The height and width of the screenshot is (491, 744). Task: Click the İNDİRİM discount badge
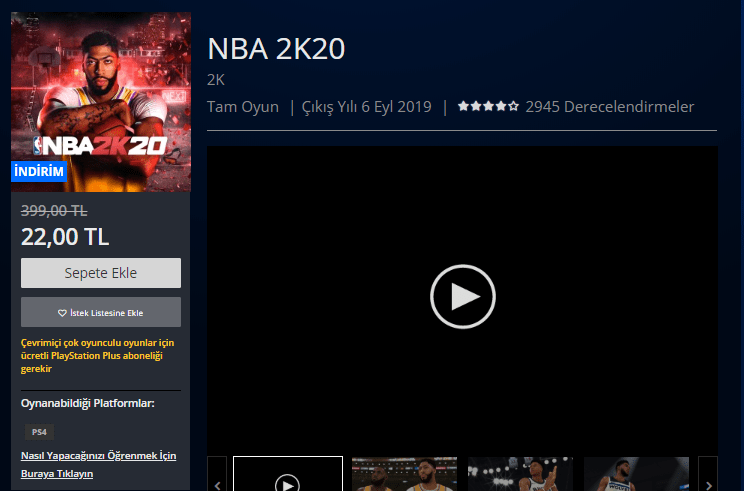tap(39, 171)
